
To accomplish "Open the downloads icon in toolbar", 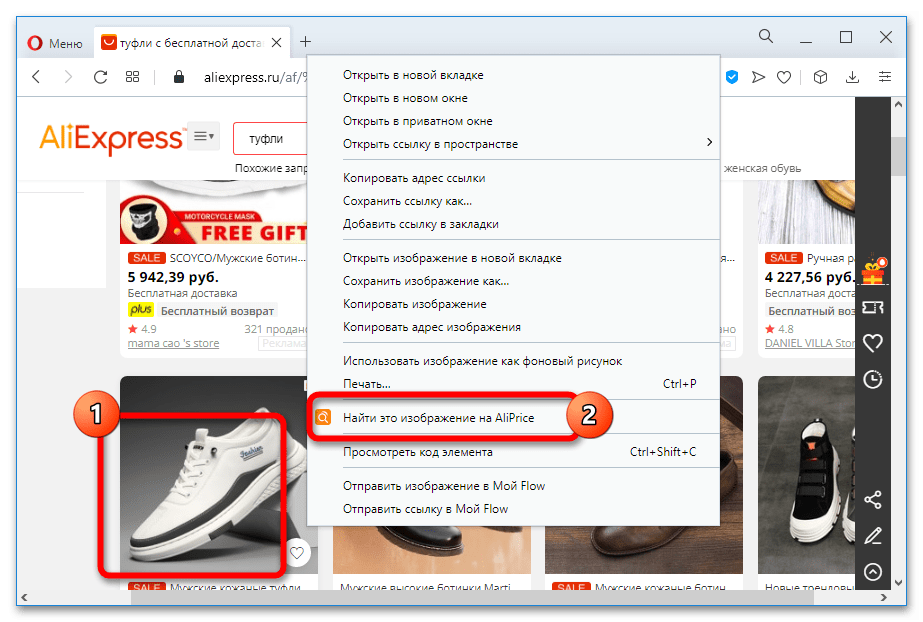I will coord(852,77).
